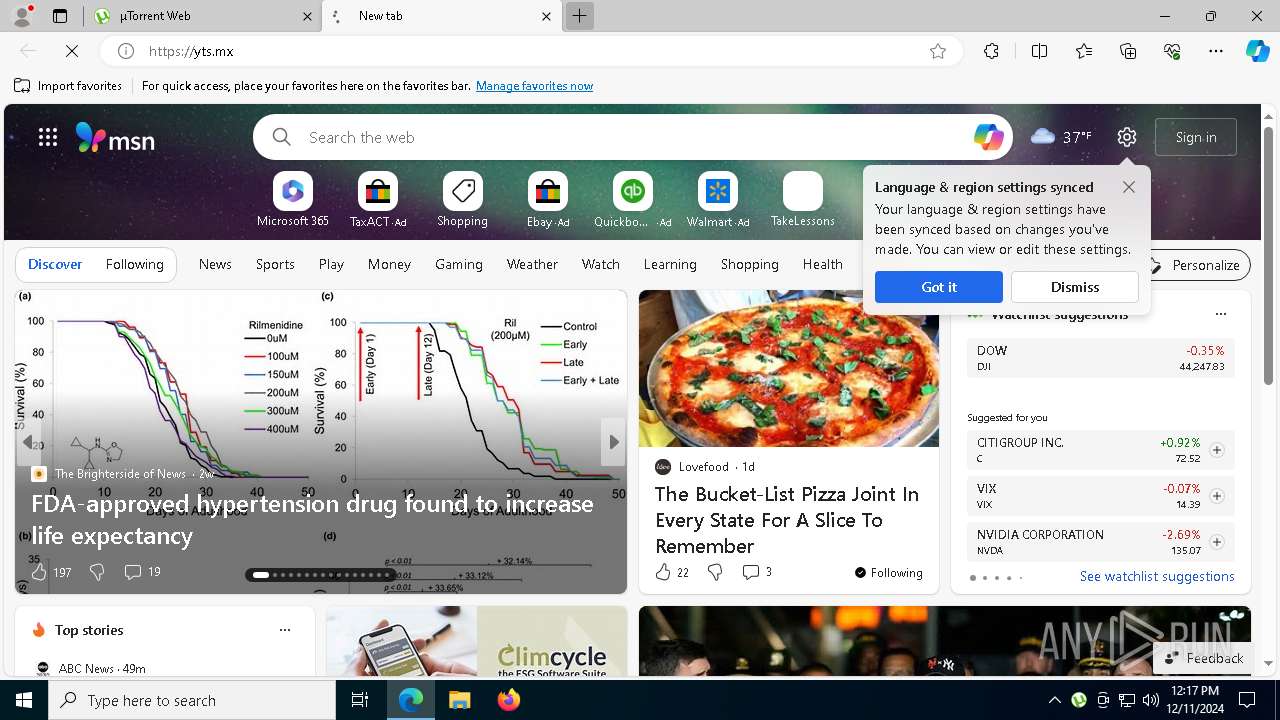Click Manage favorites now link
This screenshot has height=720, width=1280.
tap(534, 86)
